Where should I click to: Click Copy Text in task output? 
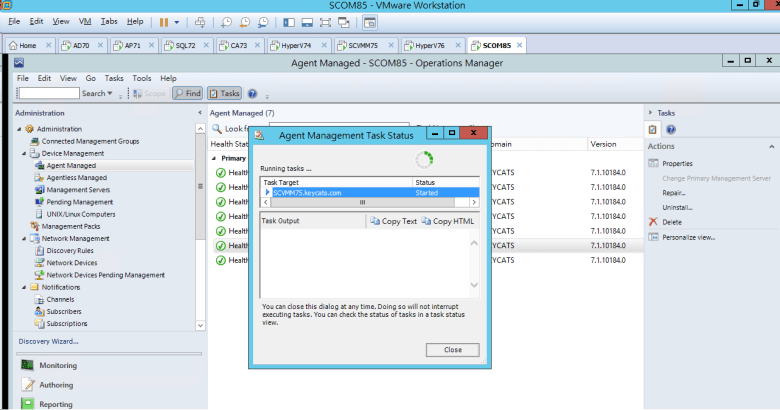click(393, 220)
